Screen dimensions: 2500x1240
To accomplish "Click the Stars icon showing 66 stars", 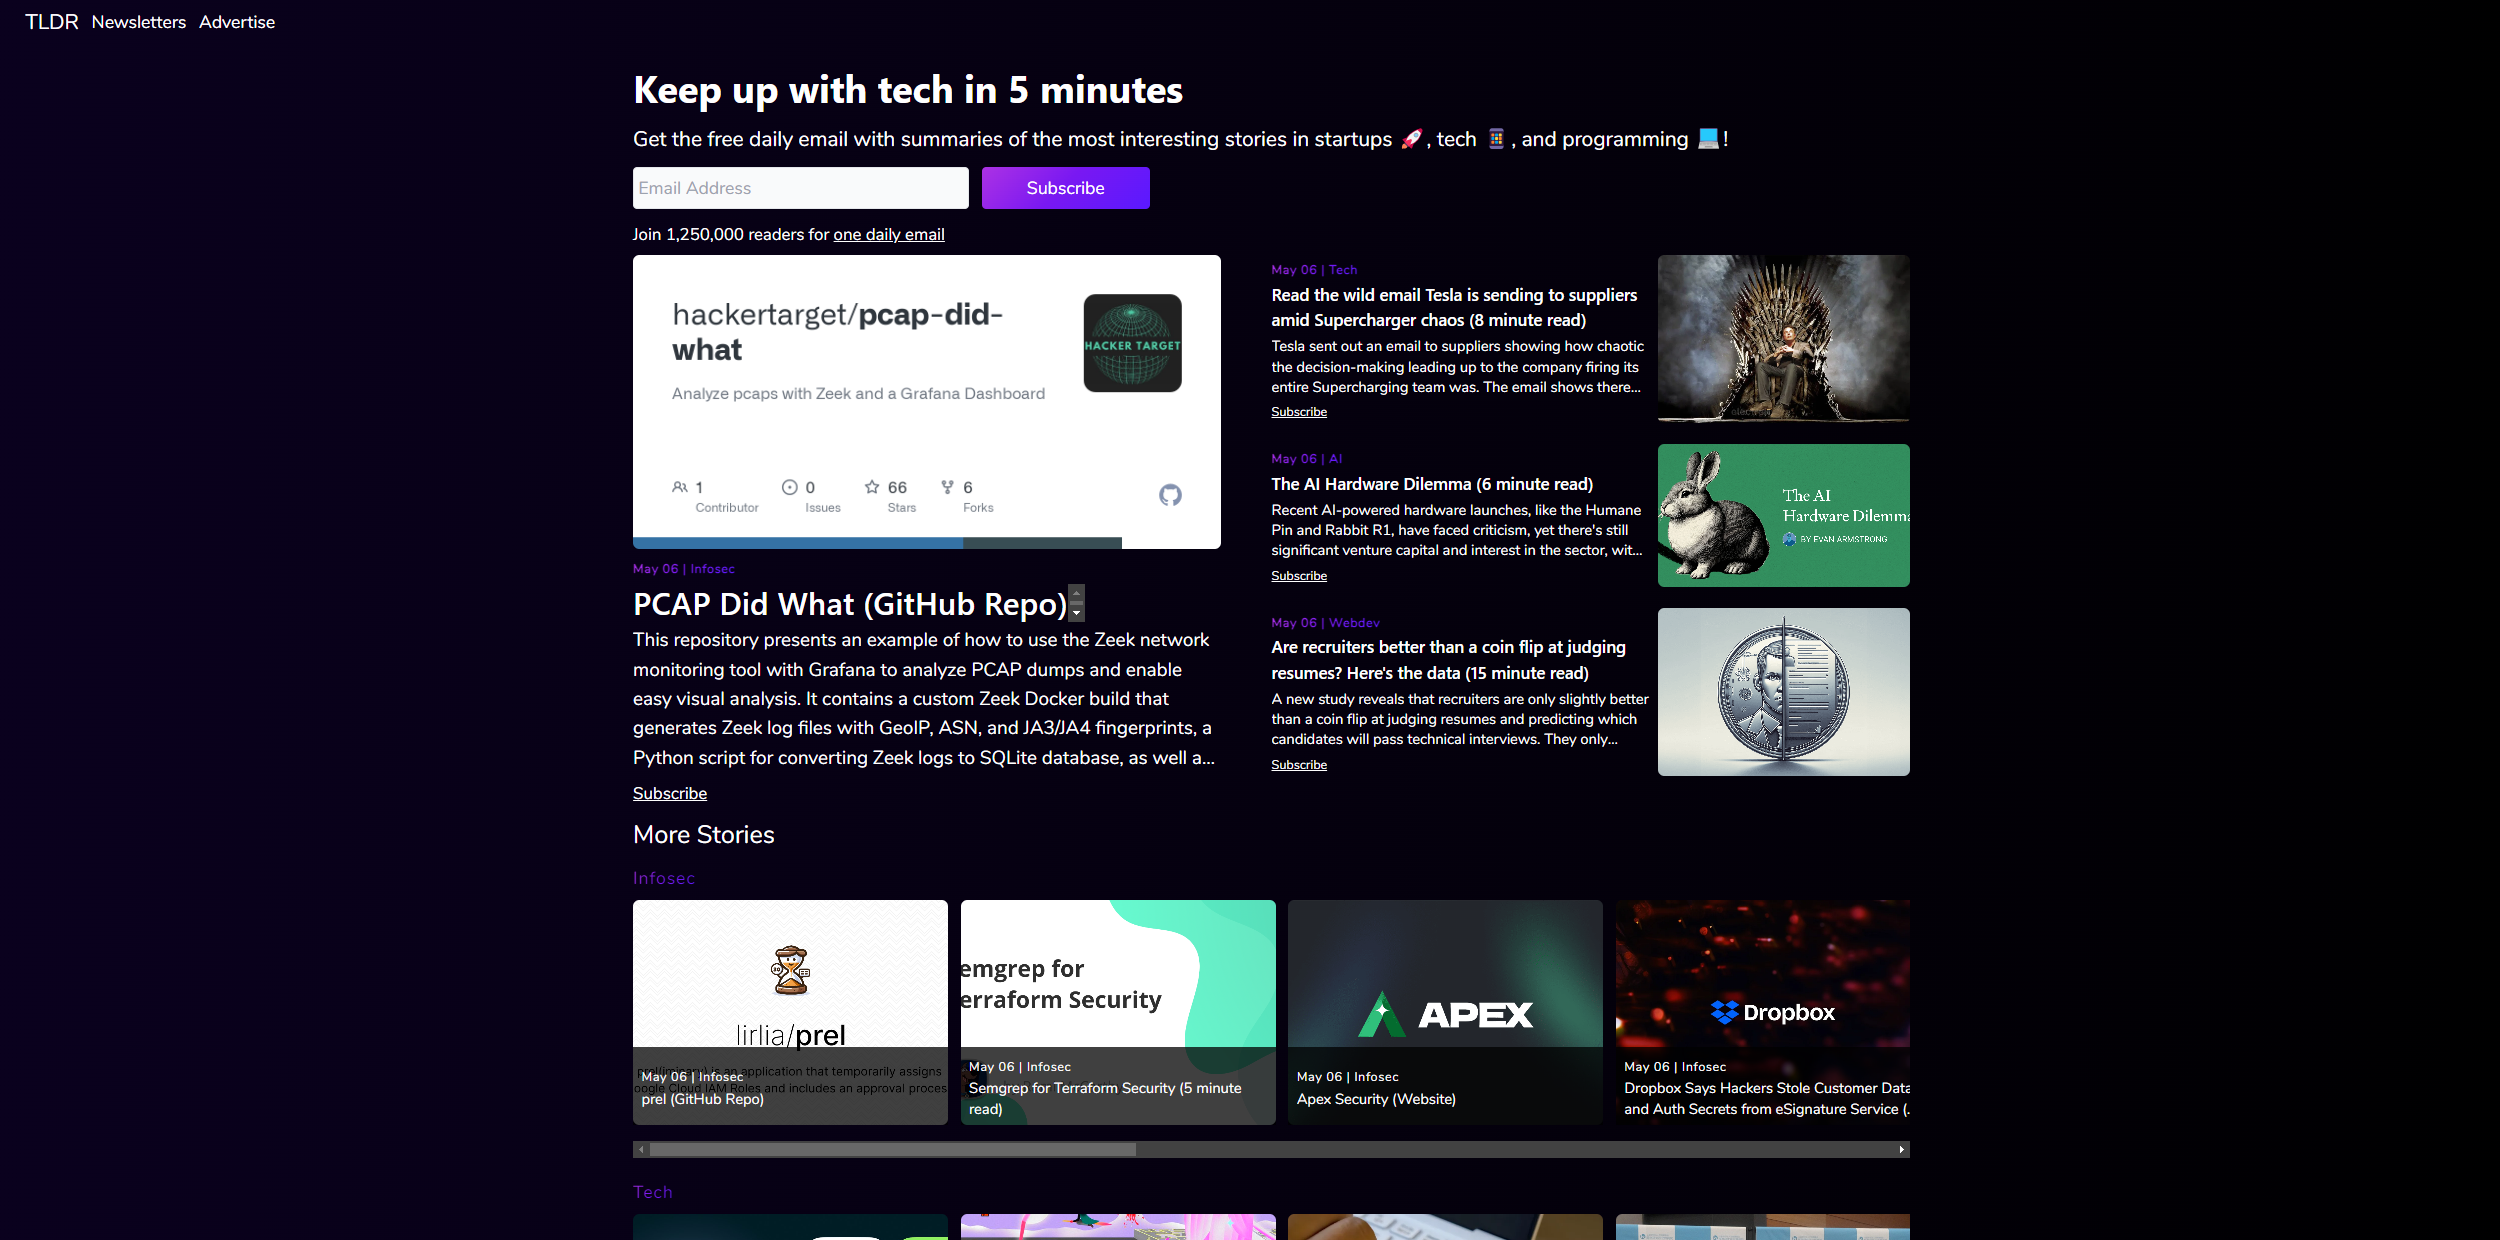I will (x=873, y=487).
